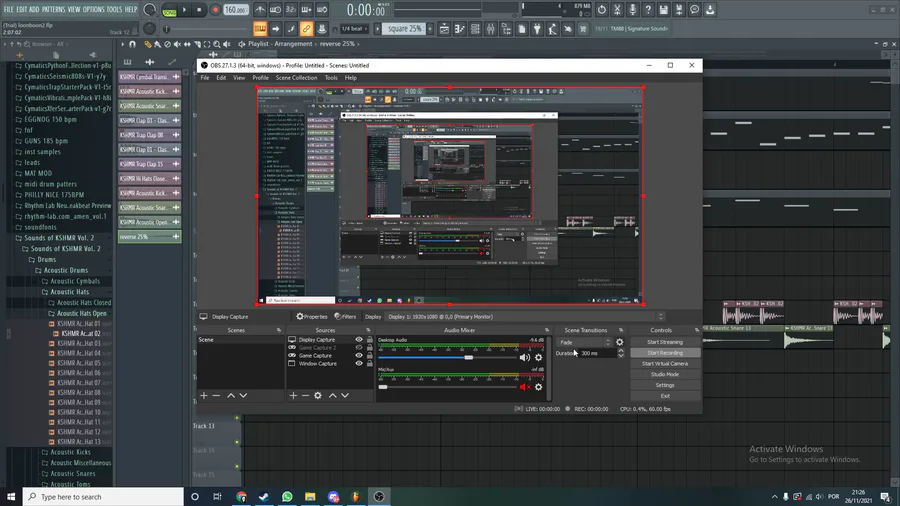Screen dimensions: 900x506
Task: Open Desktop Audio gear settings
Action: (538, 357)
